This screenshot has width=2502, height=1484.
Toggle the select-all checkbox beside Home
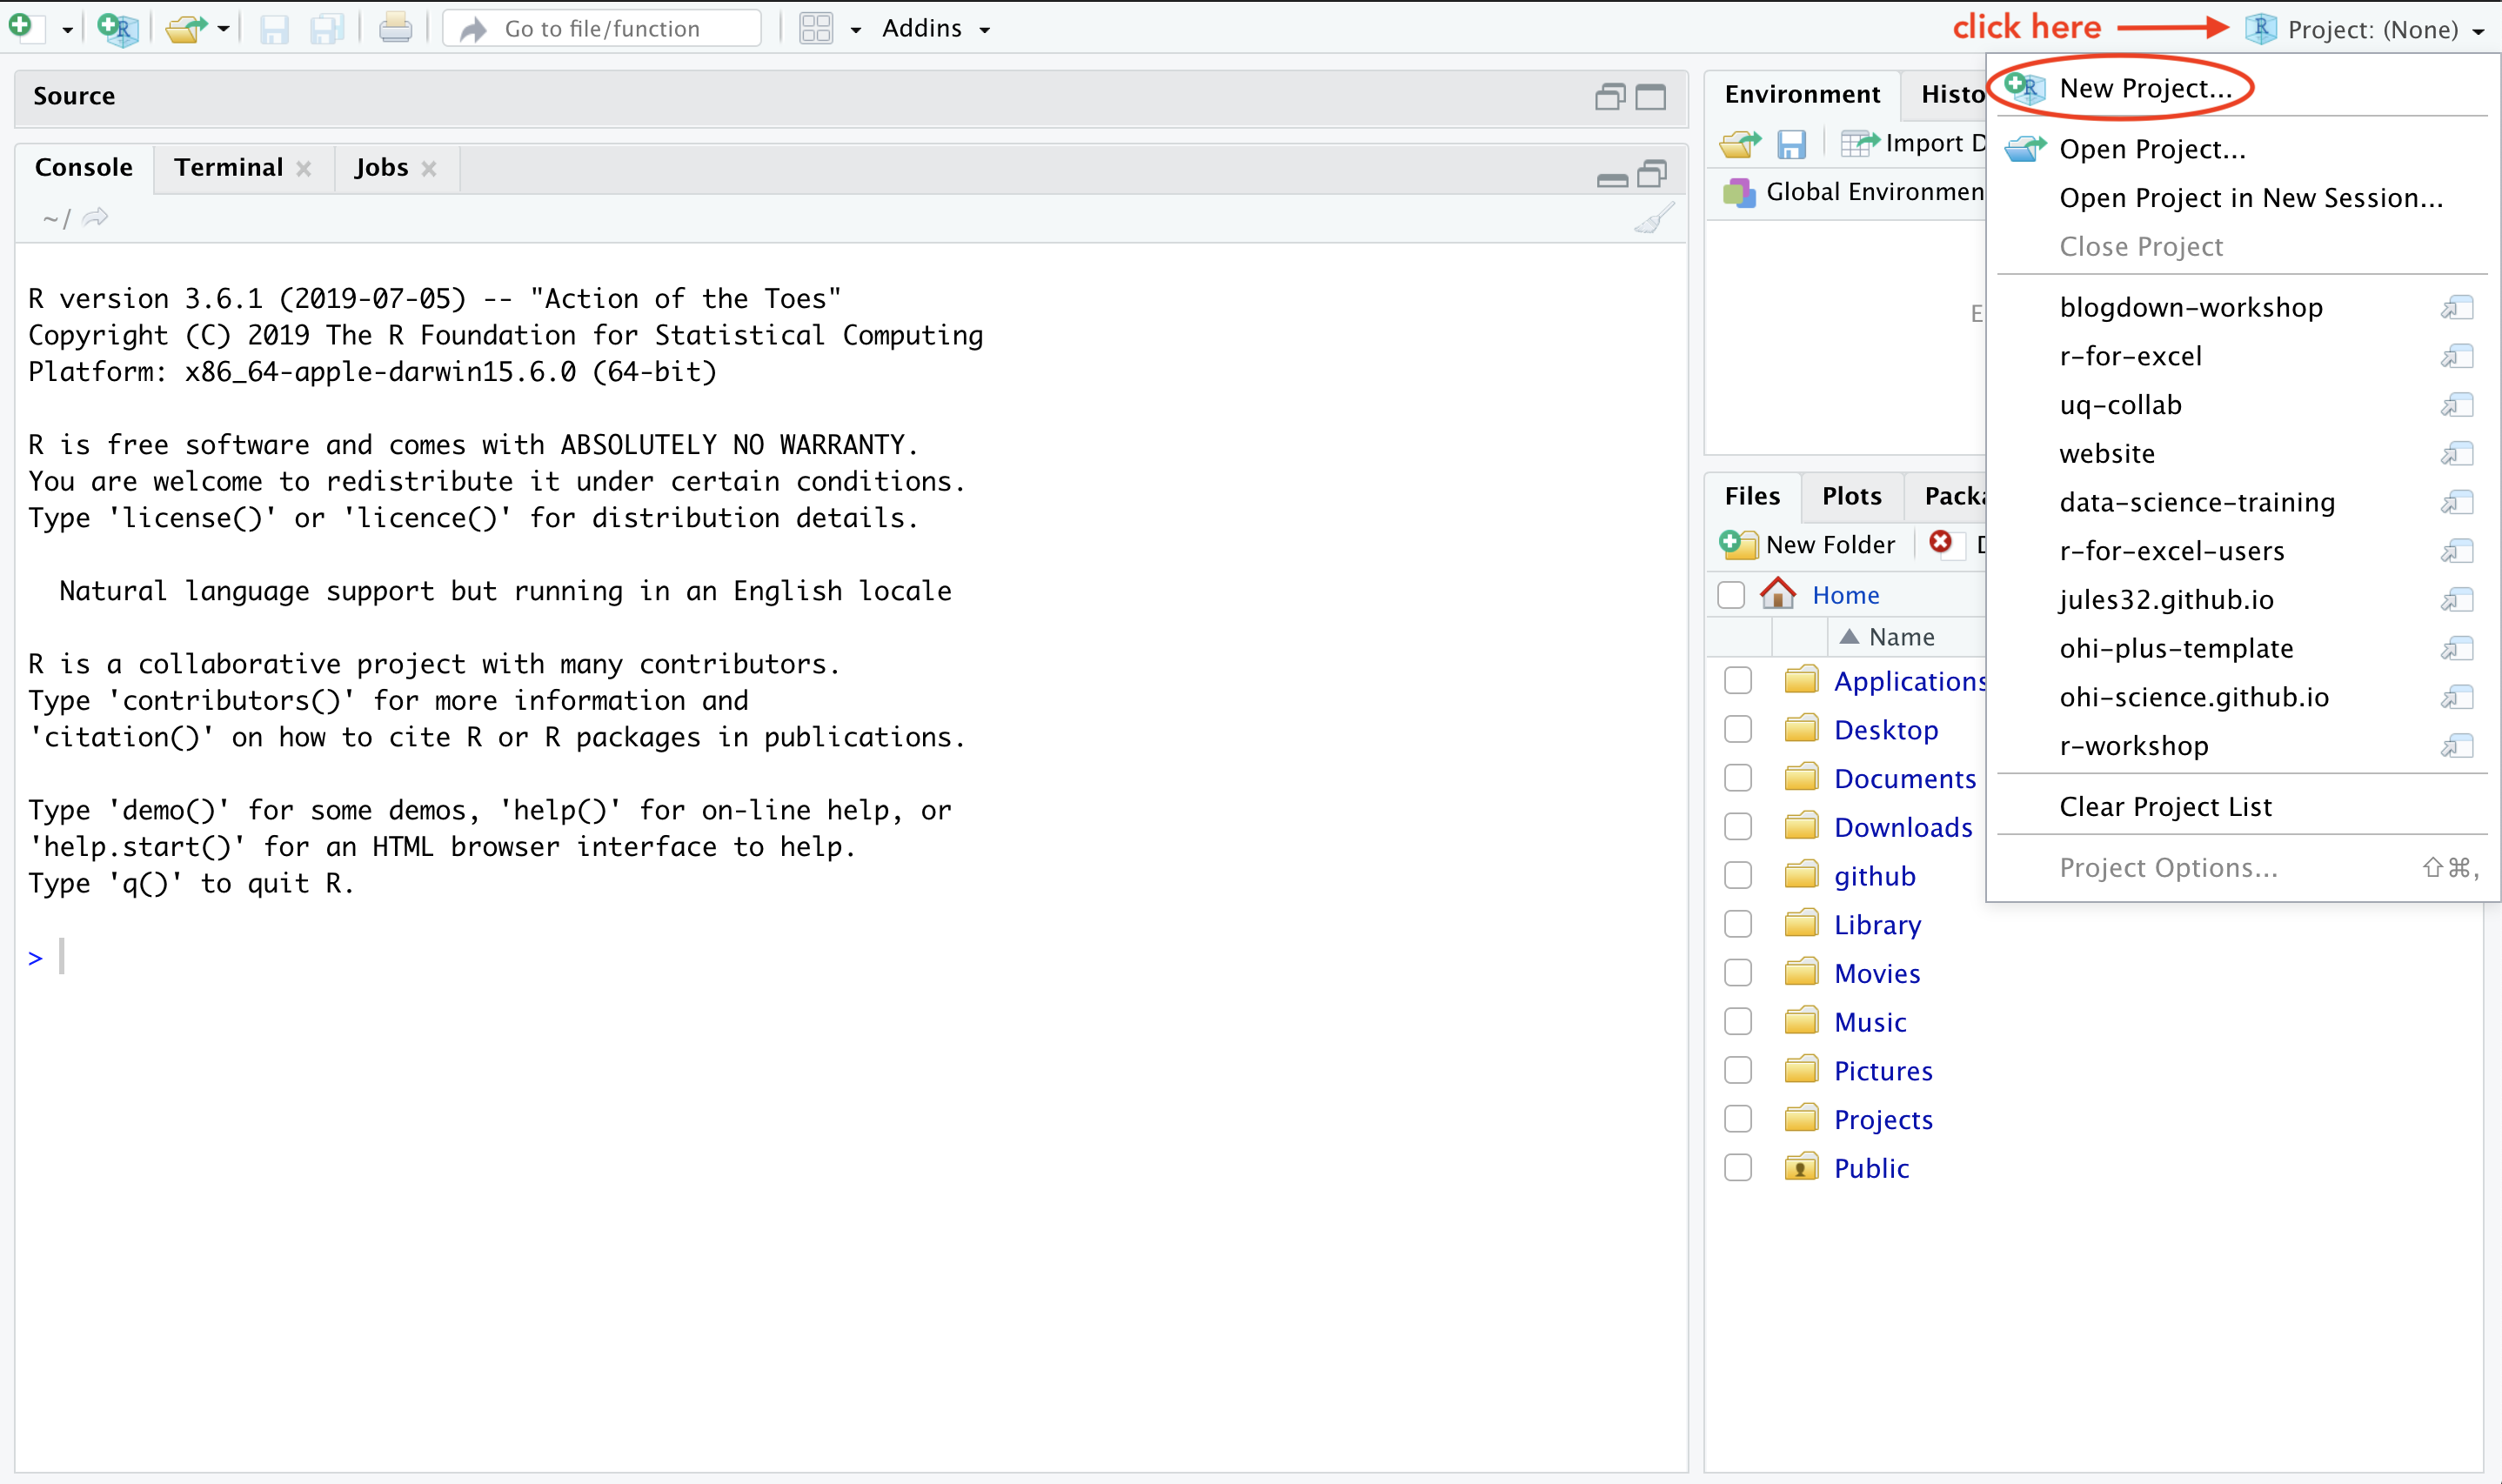(1731, 595)
